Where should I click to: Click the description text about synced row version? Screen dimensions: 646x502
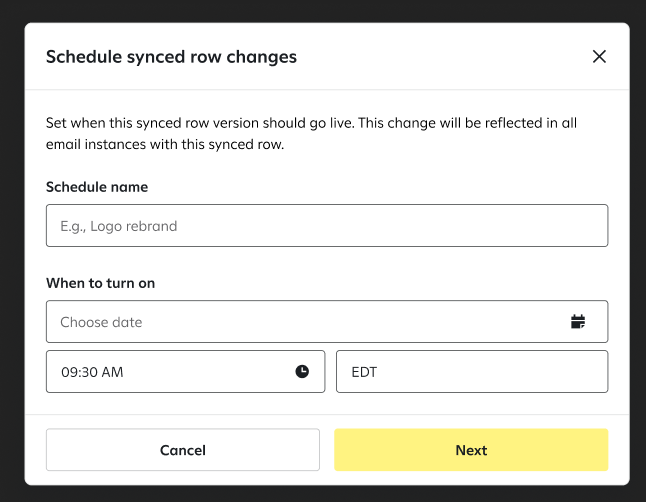pos(311,134)
